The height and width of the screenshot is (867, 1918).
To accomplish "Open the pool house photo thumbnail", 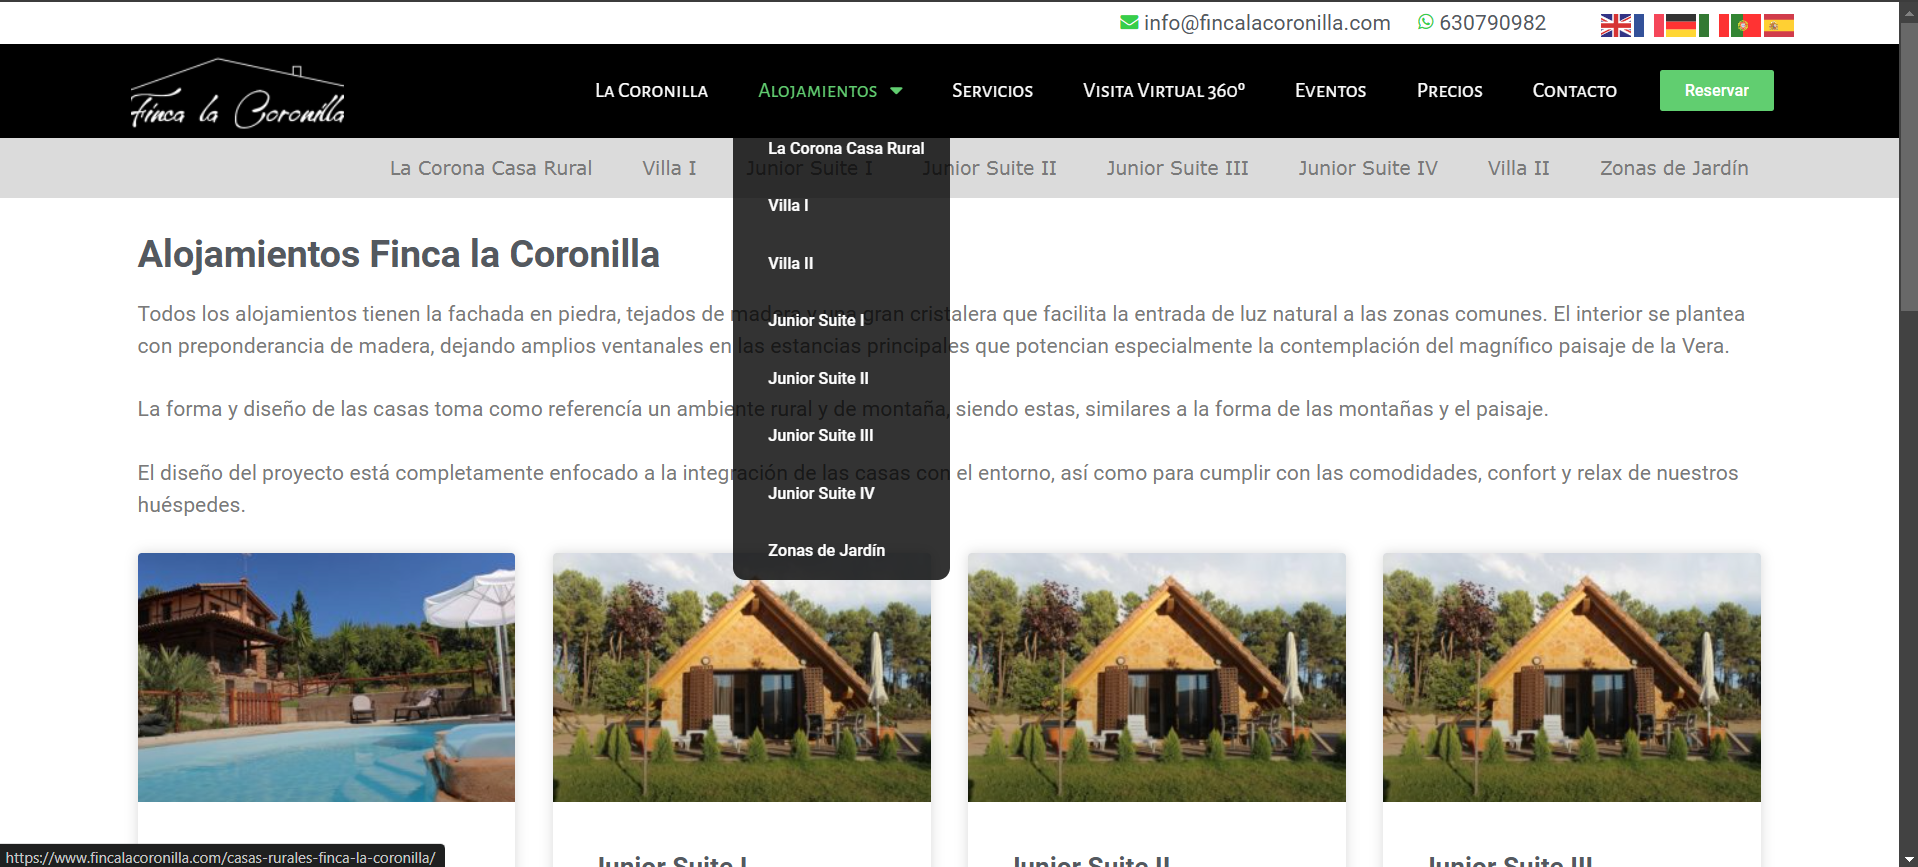I will [326, 677].
